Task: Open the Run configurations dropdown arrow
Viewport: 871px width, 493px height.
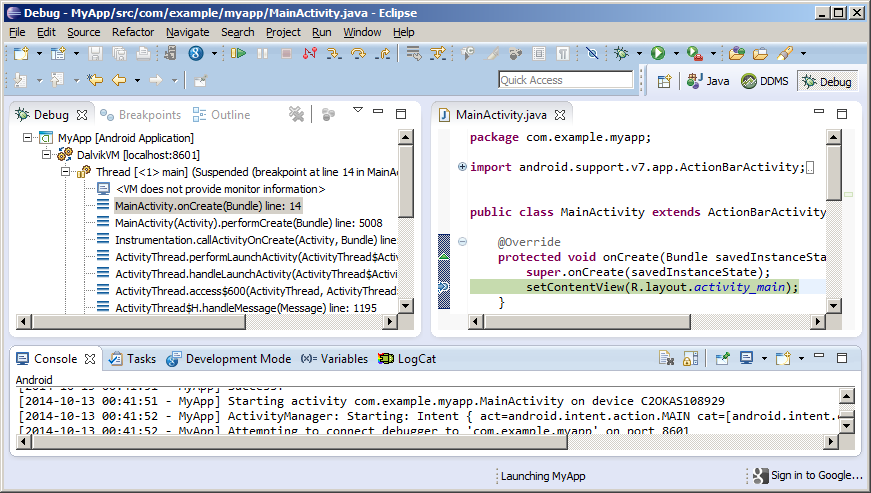Action: tap(676, 54)
